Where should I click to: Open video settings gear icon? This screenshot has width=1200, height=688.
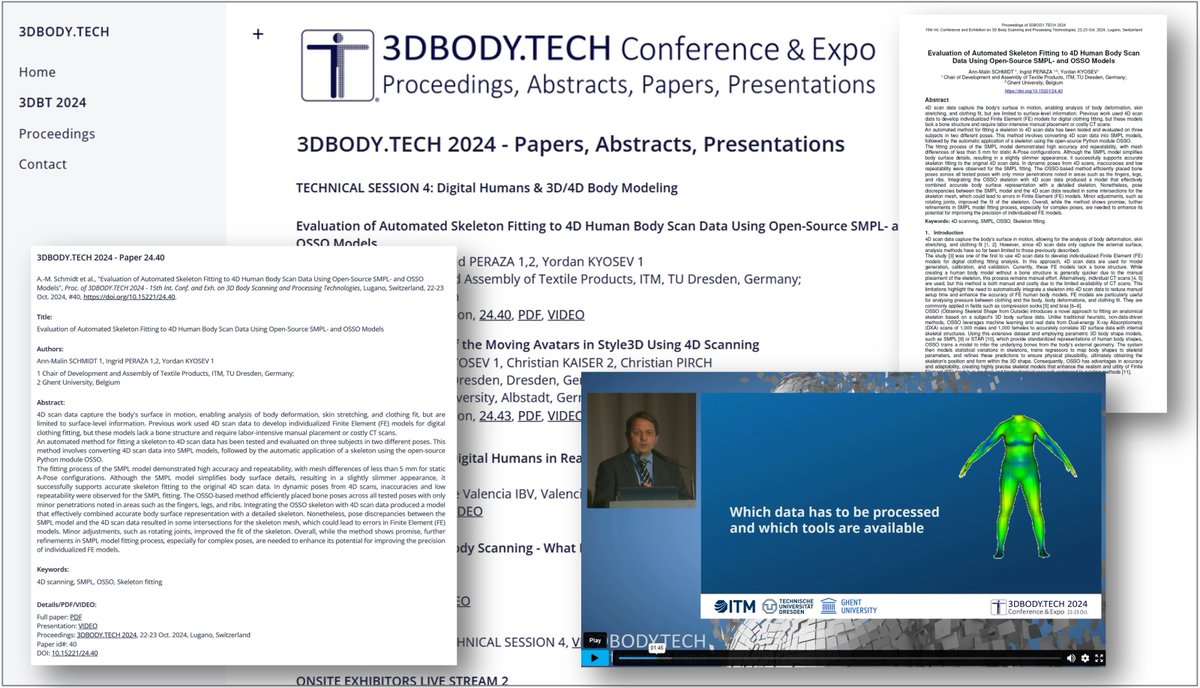[x=1085, y=658]
